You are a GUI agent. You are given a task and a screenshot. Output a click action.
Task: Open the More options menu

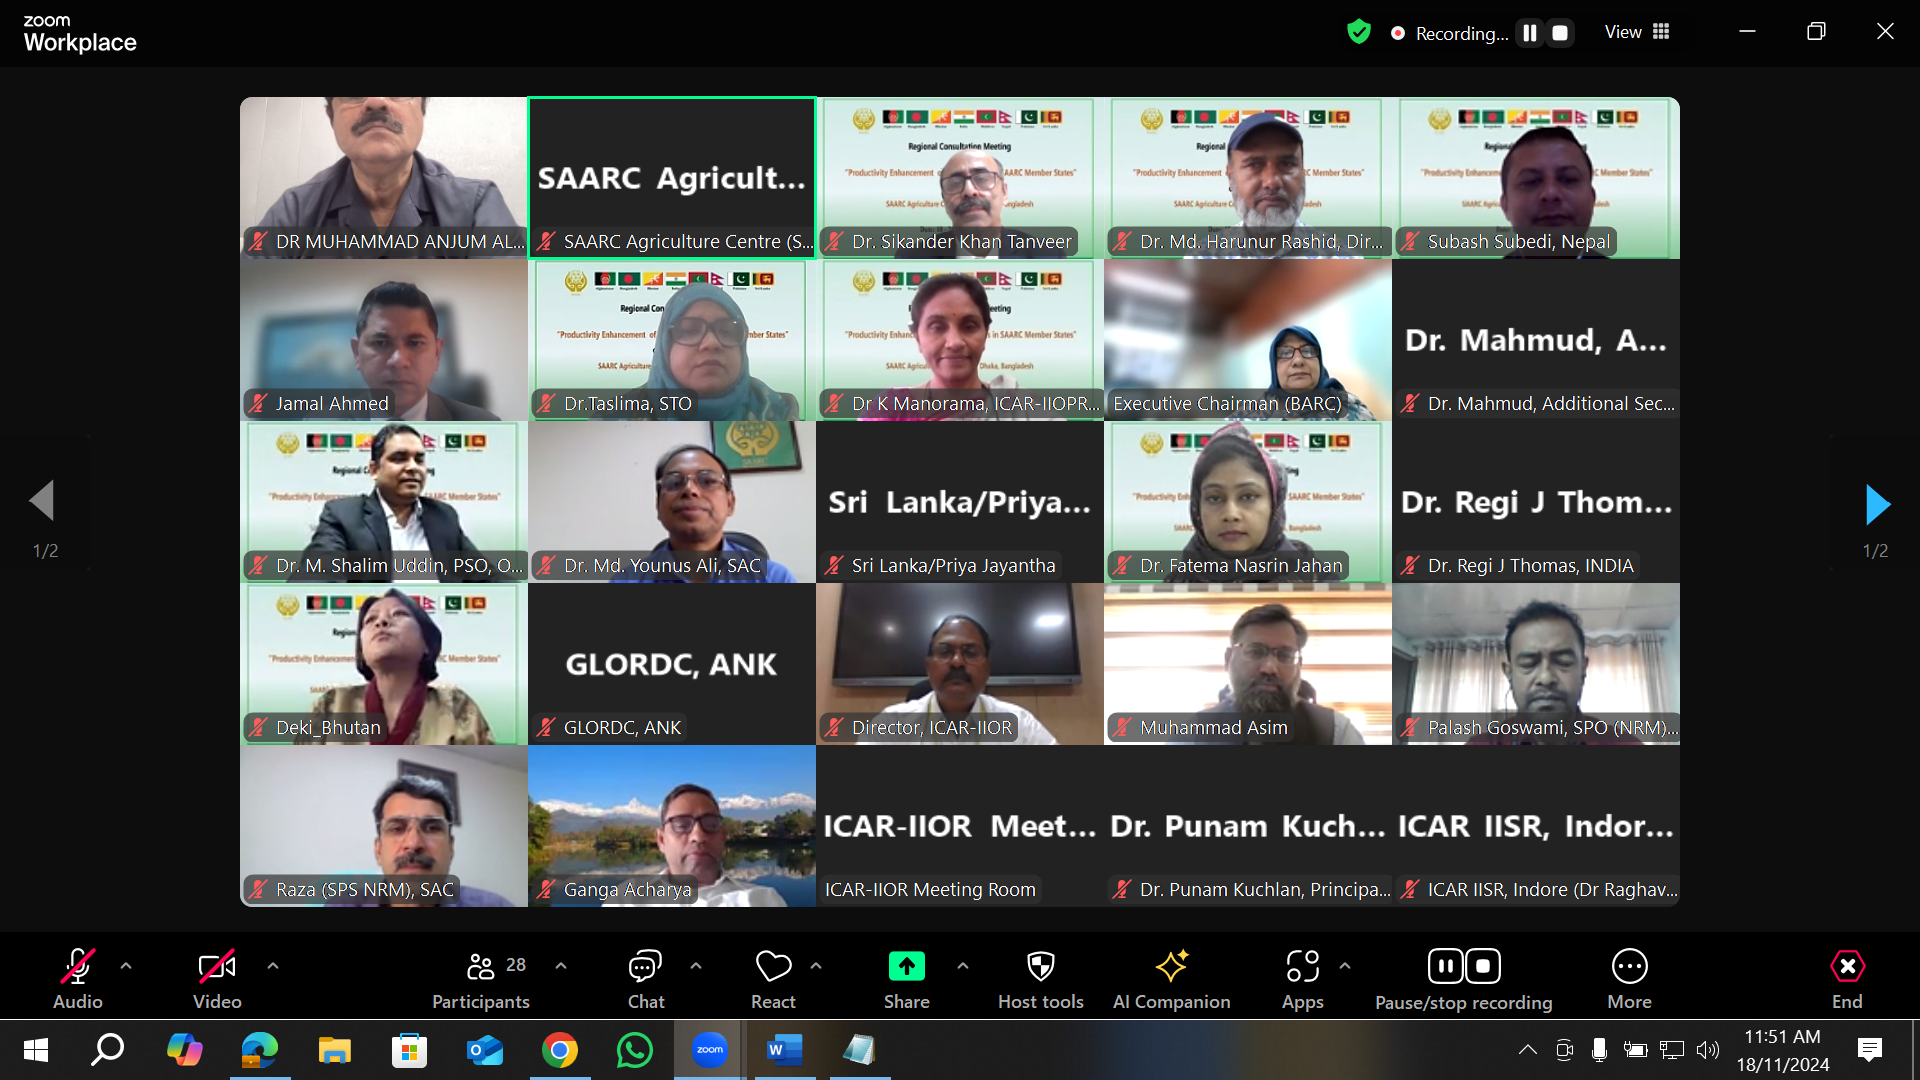pos(1629,967)
